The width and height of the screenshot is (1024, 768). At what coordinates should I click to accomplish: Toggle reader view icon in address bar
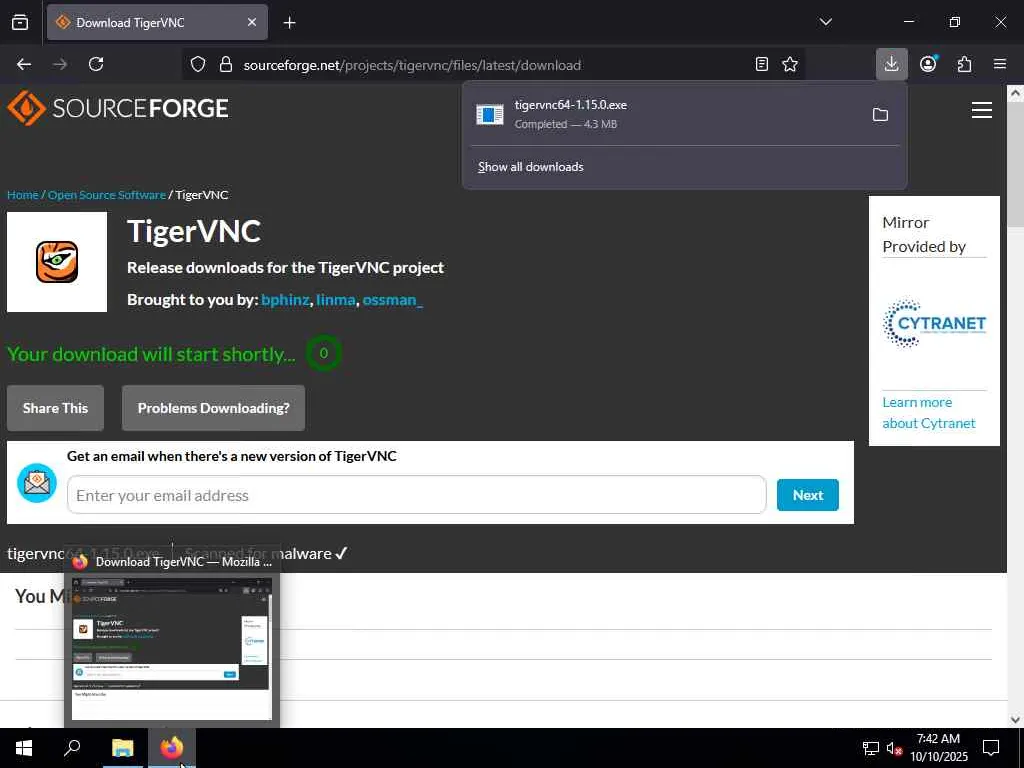coord(761,64)
